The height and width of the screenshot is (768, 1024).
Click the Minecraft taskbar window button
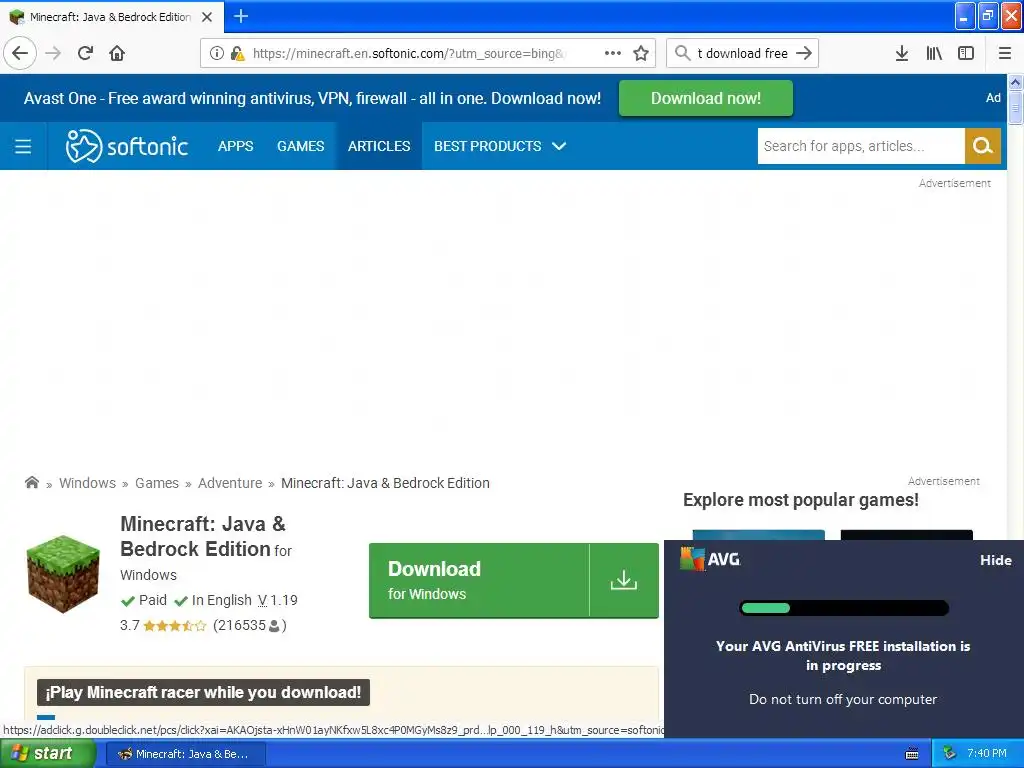(x=185, y=754)
